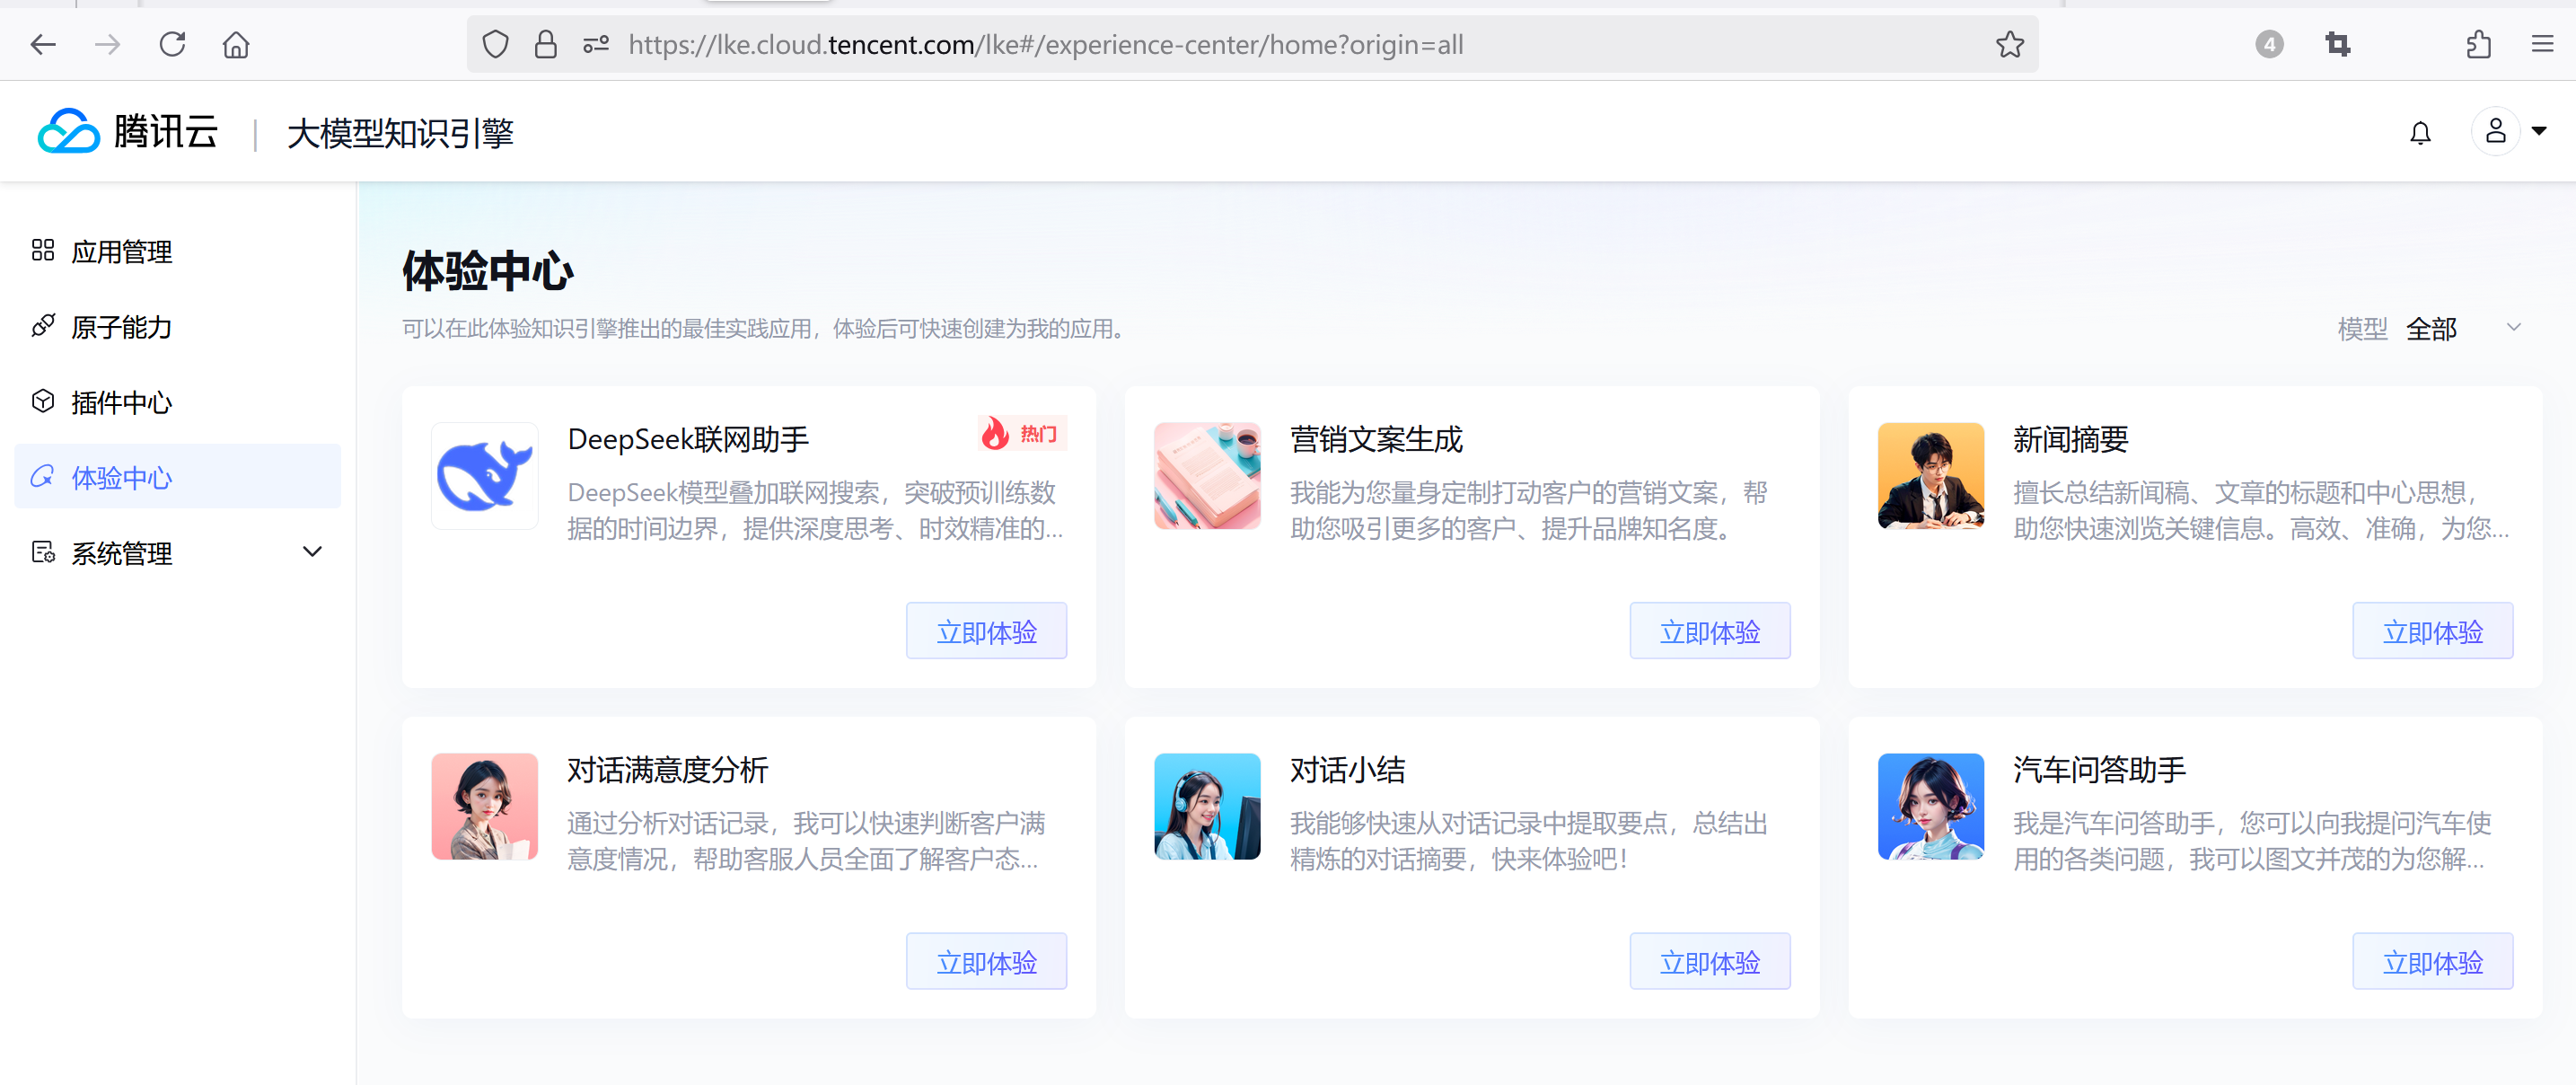The image size is (2576, 1085).
Task: Expand the 系统管理 sidebar submenu
Action: [312, 552]
